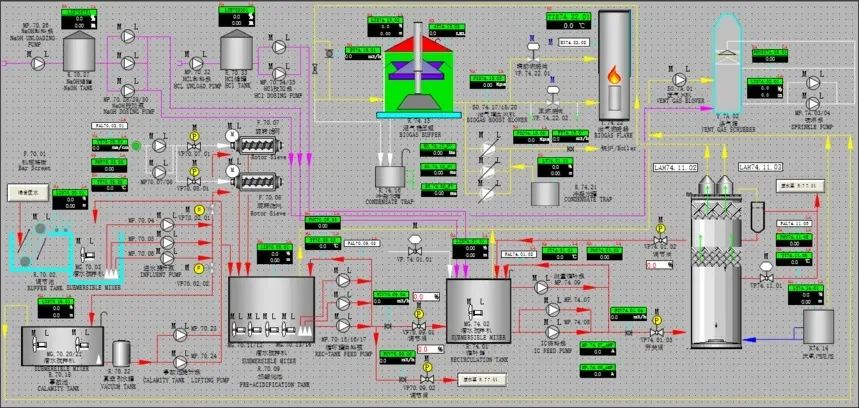Click the LAH74.11.03 alarm label
The width and height of the screenshot is (859, 408).
pyautogui.click(x=760, y=166)
